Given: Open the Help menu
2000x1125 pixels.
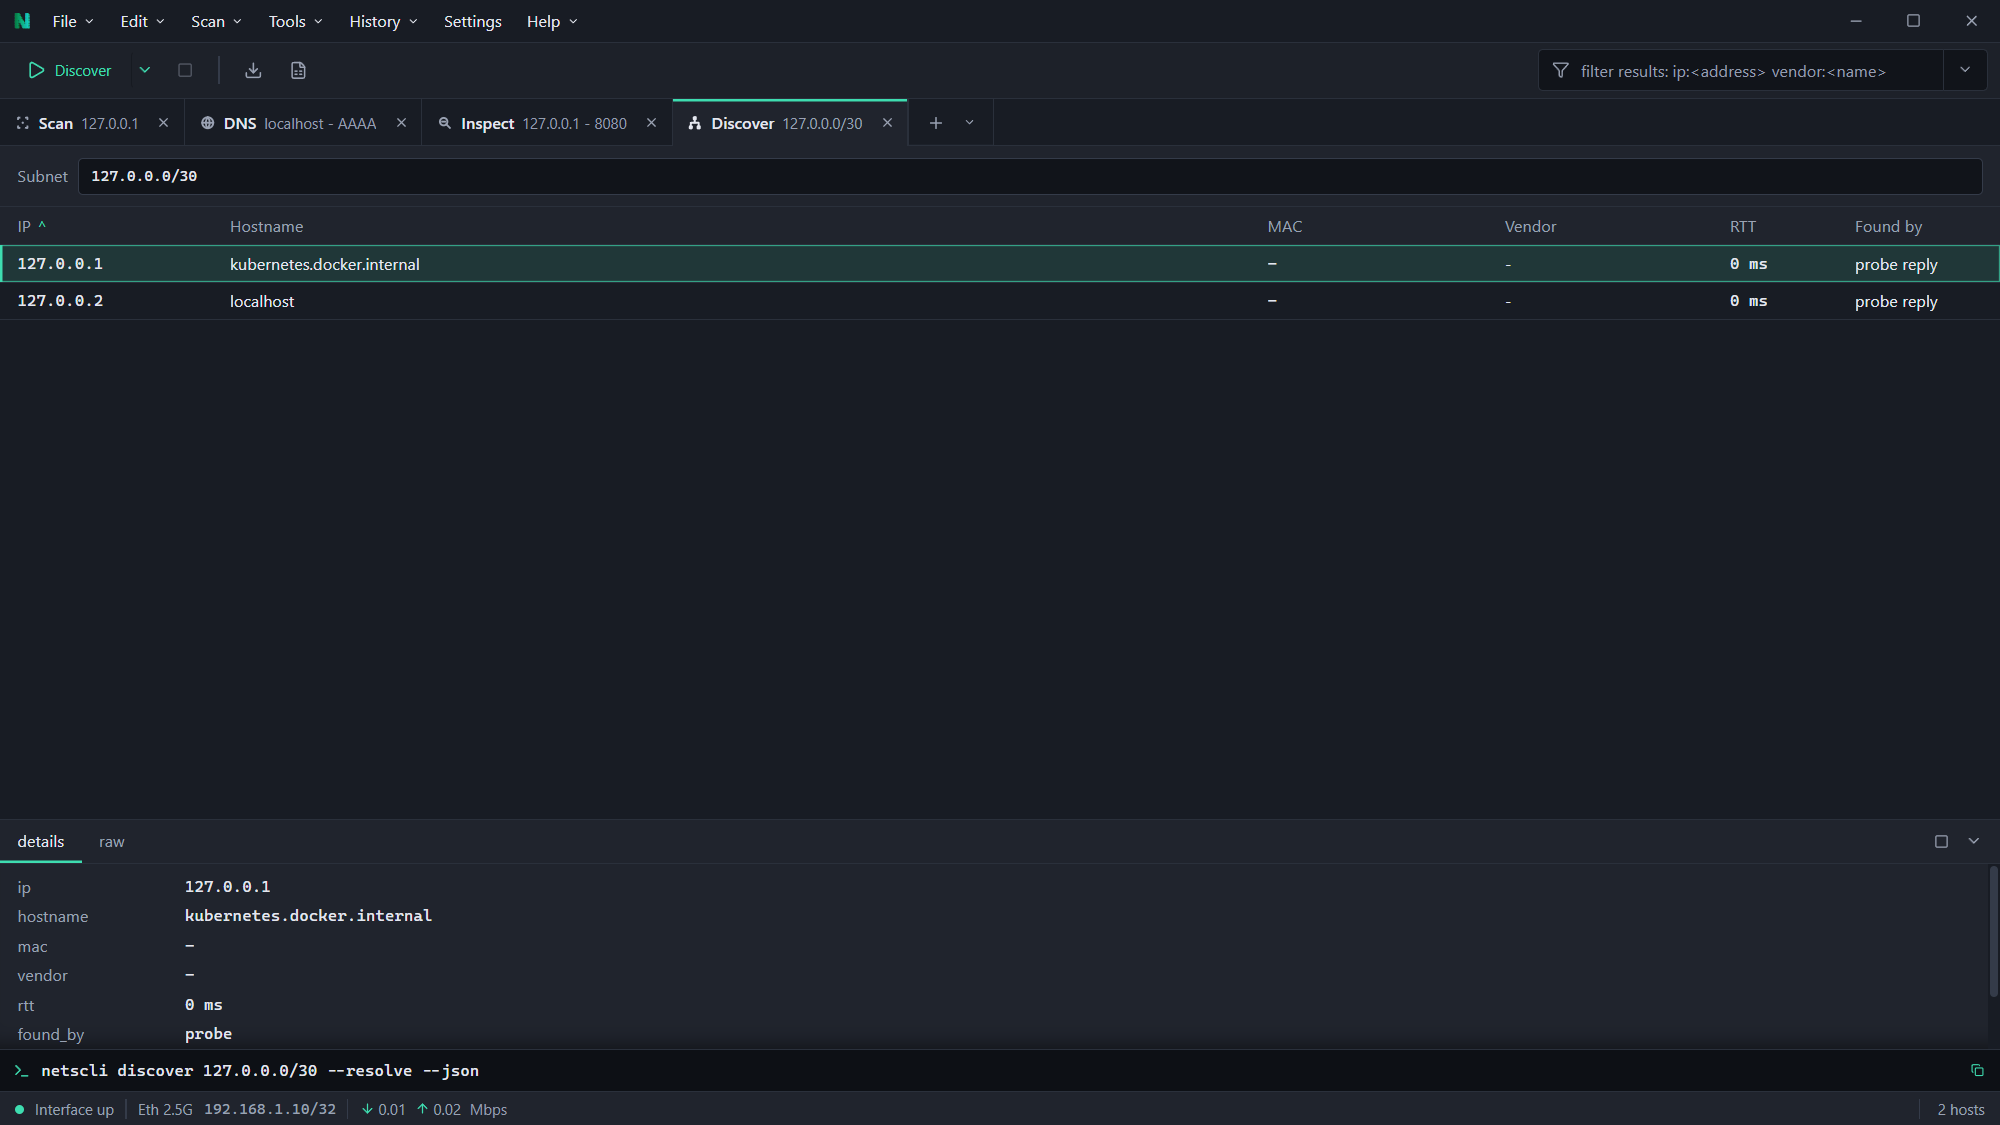Looking at the screenshot, I should (552, 21).
